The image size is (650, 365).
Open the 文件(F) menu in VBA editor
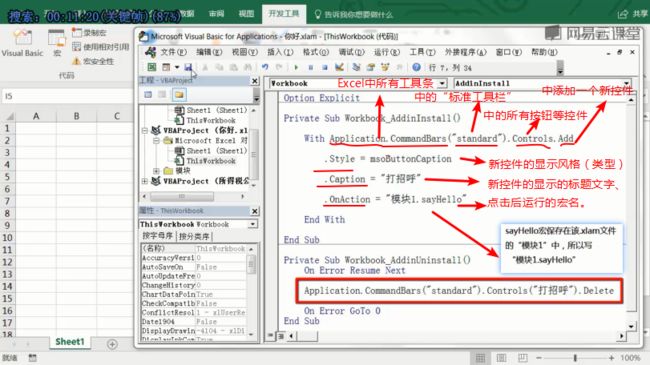click(173, 52)
